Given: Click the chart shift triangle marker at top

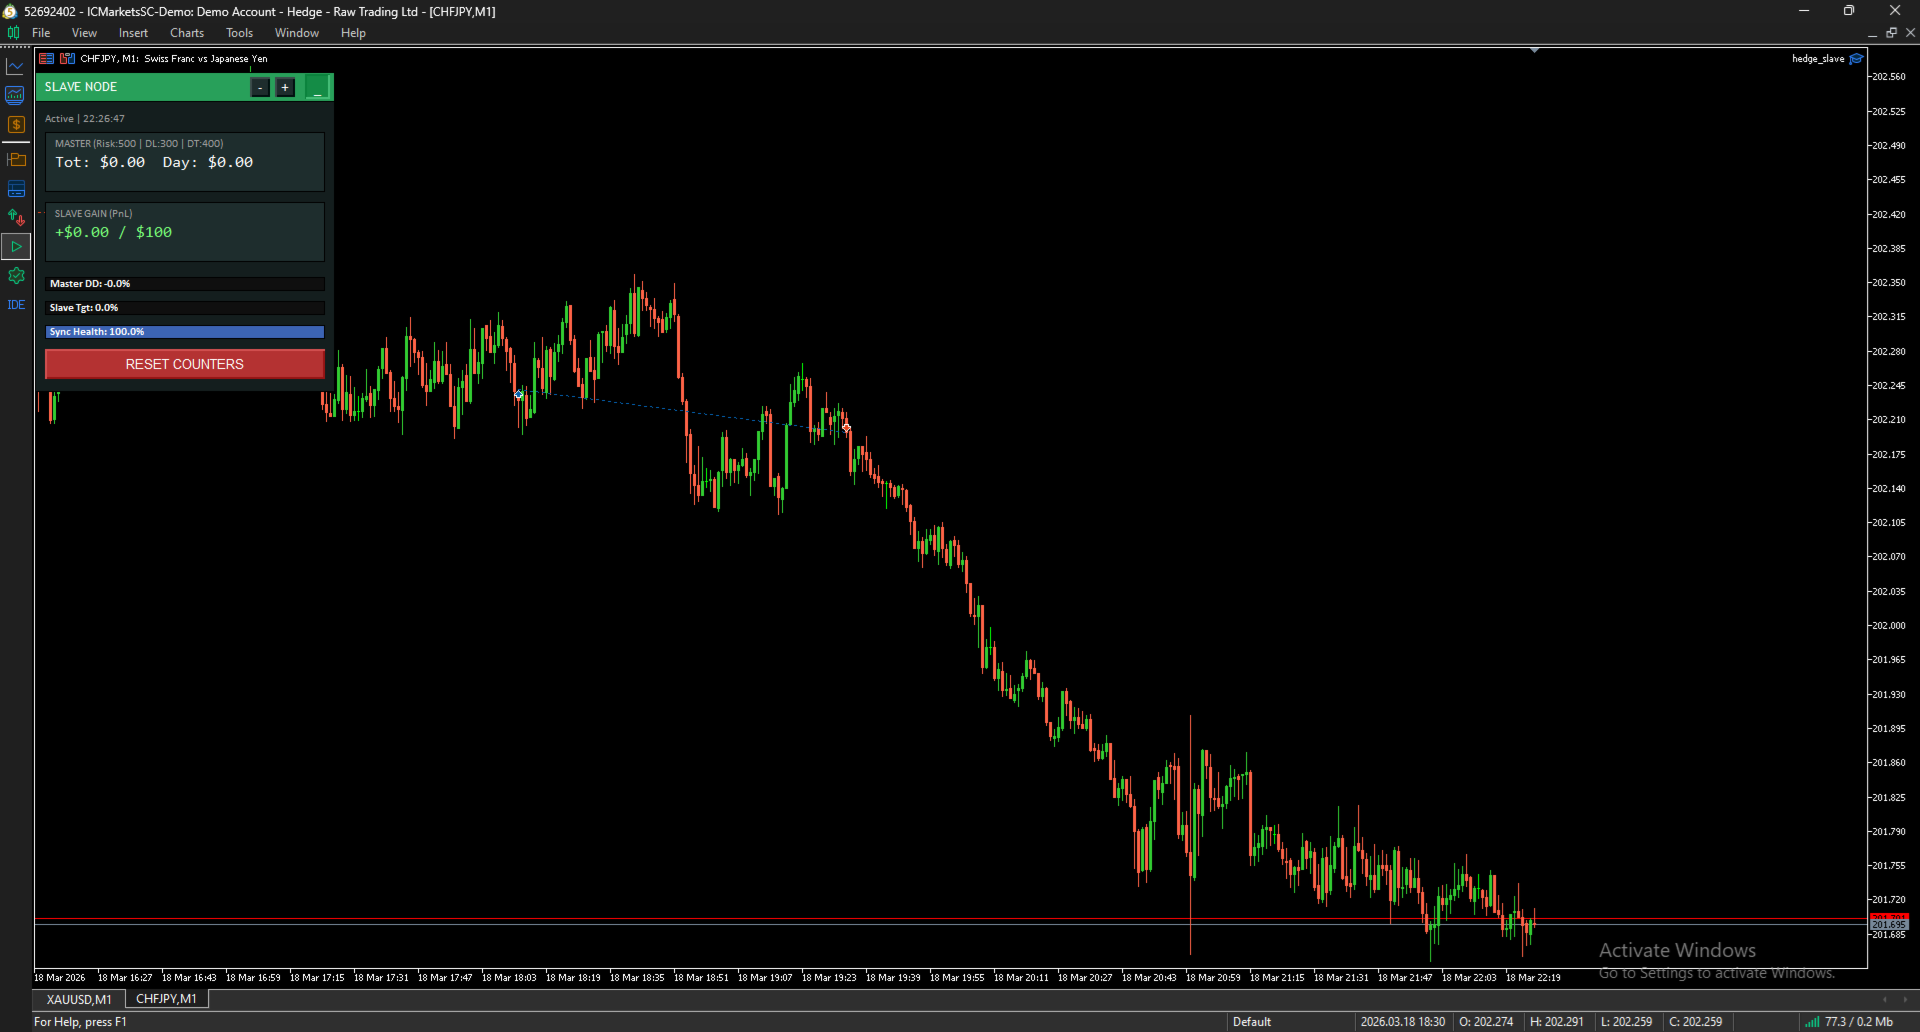Looking at the screenshot, I should click(x=1534, y=50).
